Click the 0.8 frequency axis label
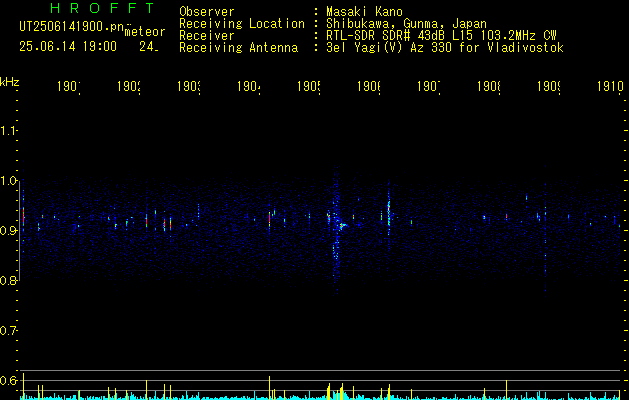 click(x=8, y=280)
